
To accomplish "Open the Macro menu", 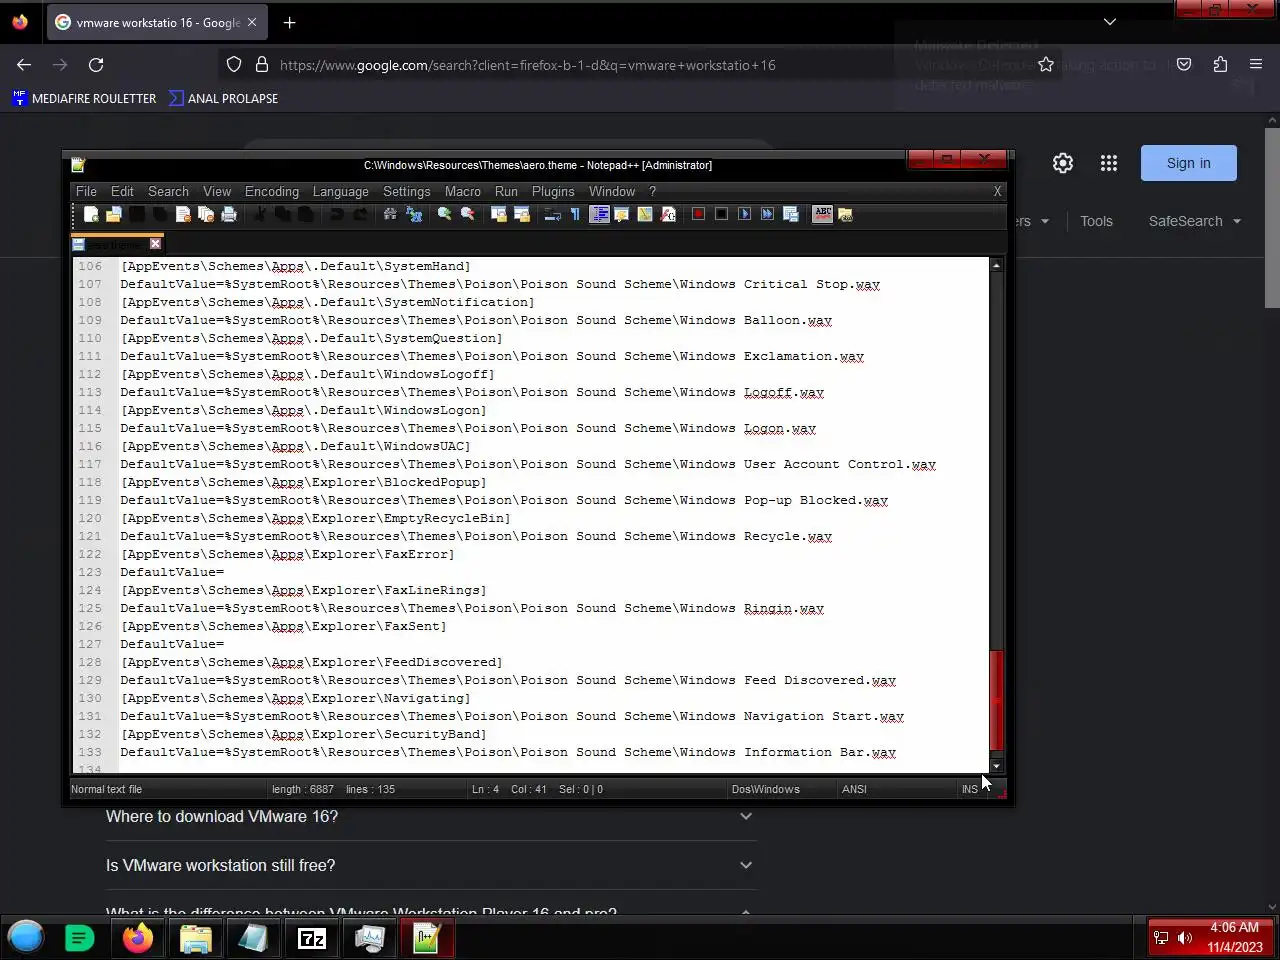I will pos(463,191).
